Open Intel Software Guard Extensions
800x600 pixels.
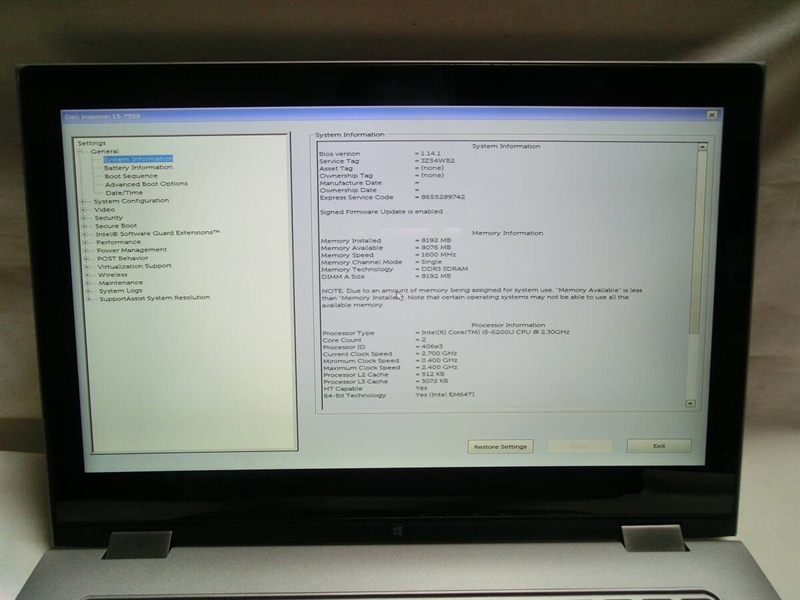pyautogui.click(x=158, y=234)
